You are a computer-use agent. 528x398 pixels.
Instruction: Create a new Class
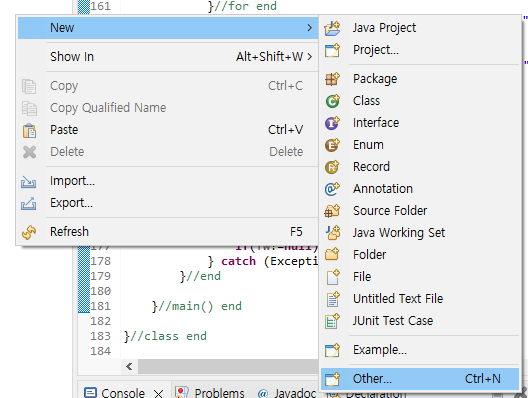(x=420, y=101)
